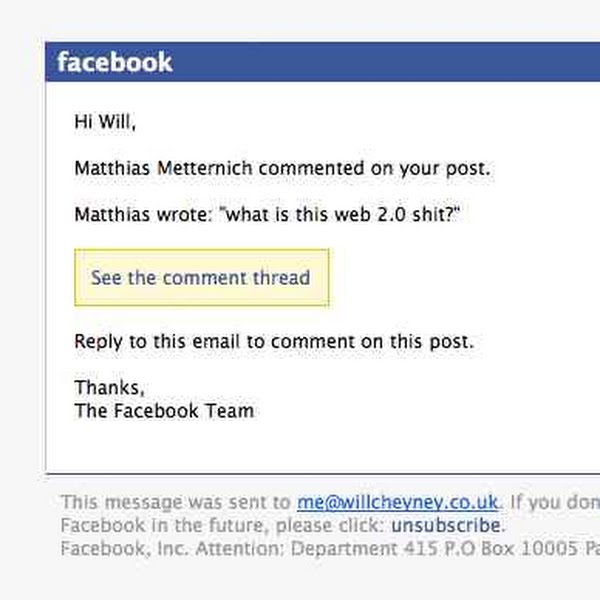Click the 'Hi Will,' greeting text
The width and height of the screenshot is (600, 600).
pos(104,123)
